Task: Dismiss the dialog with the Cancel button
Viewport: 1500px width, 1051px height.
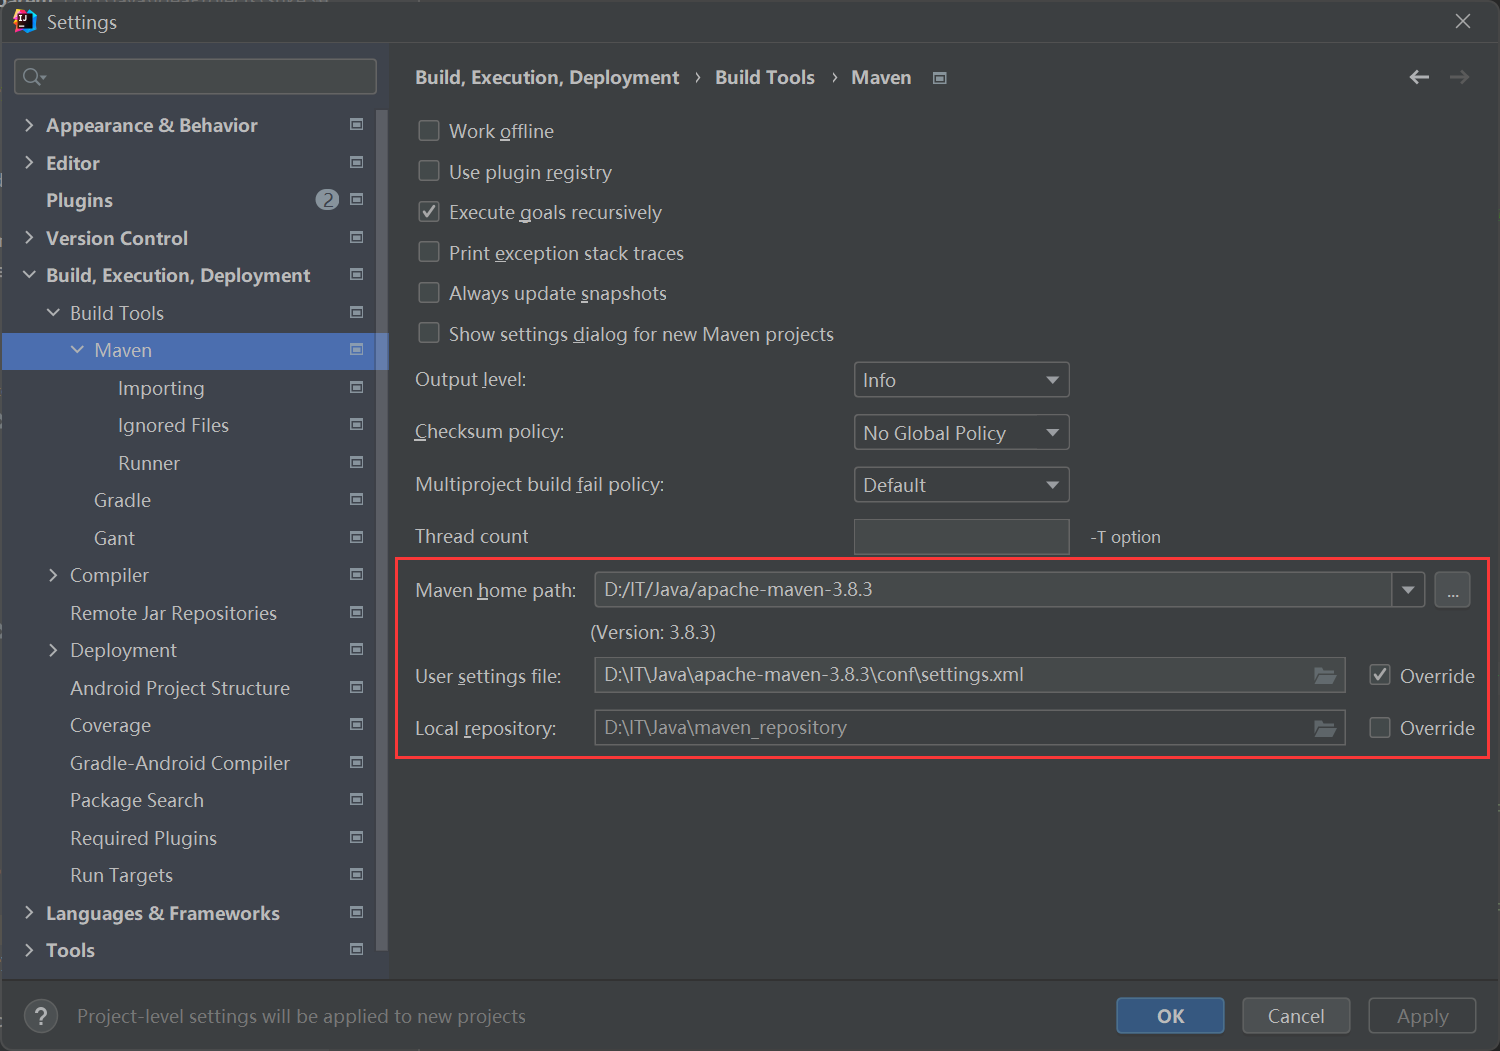Action: 1296,1016
